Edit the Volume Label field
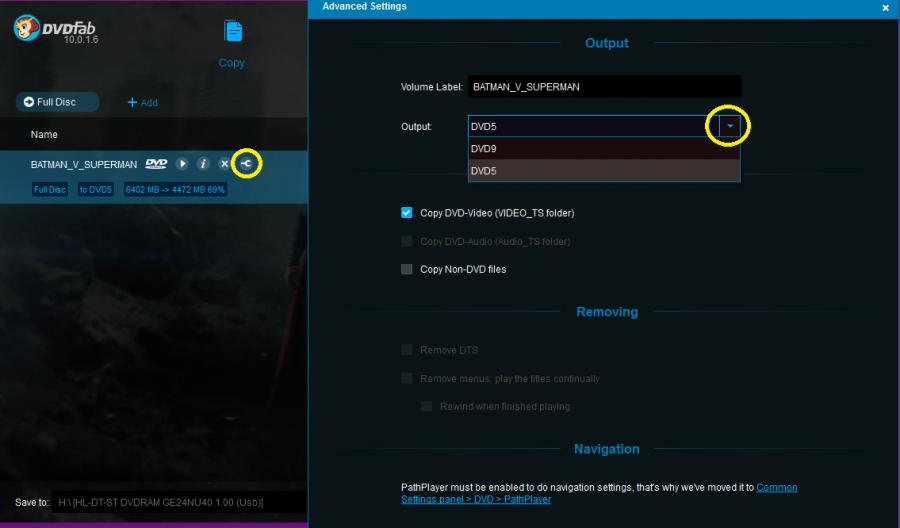 click(604, 87)
